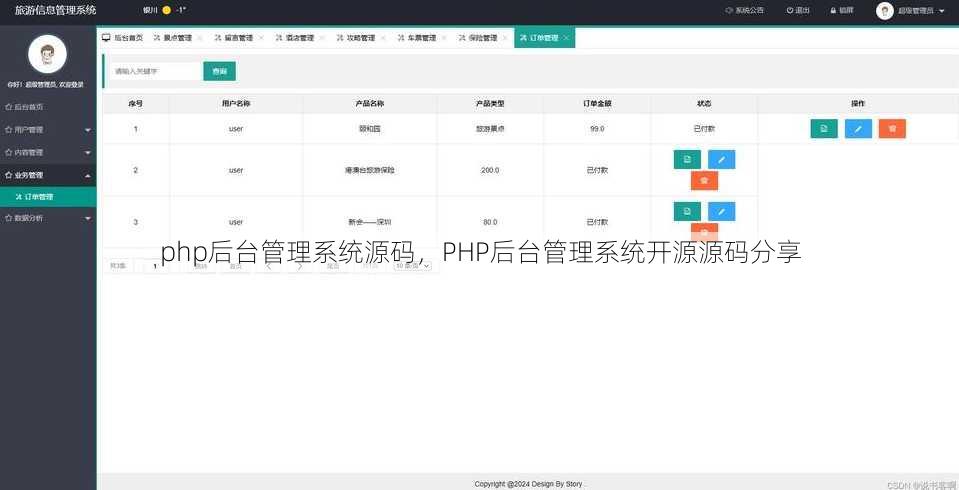The width and height of the screenshot is (959, 490).
Task: Click the 旅游信息管理系统 title
Action: [x=55, y=10]
